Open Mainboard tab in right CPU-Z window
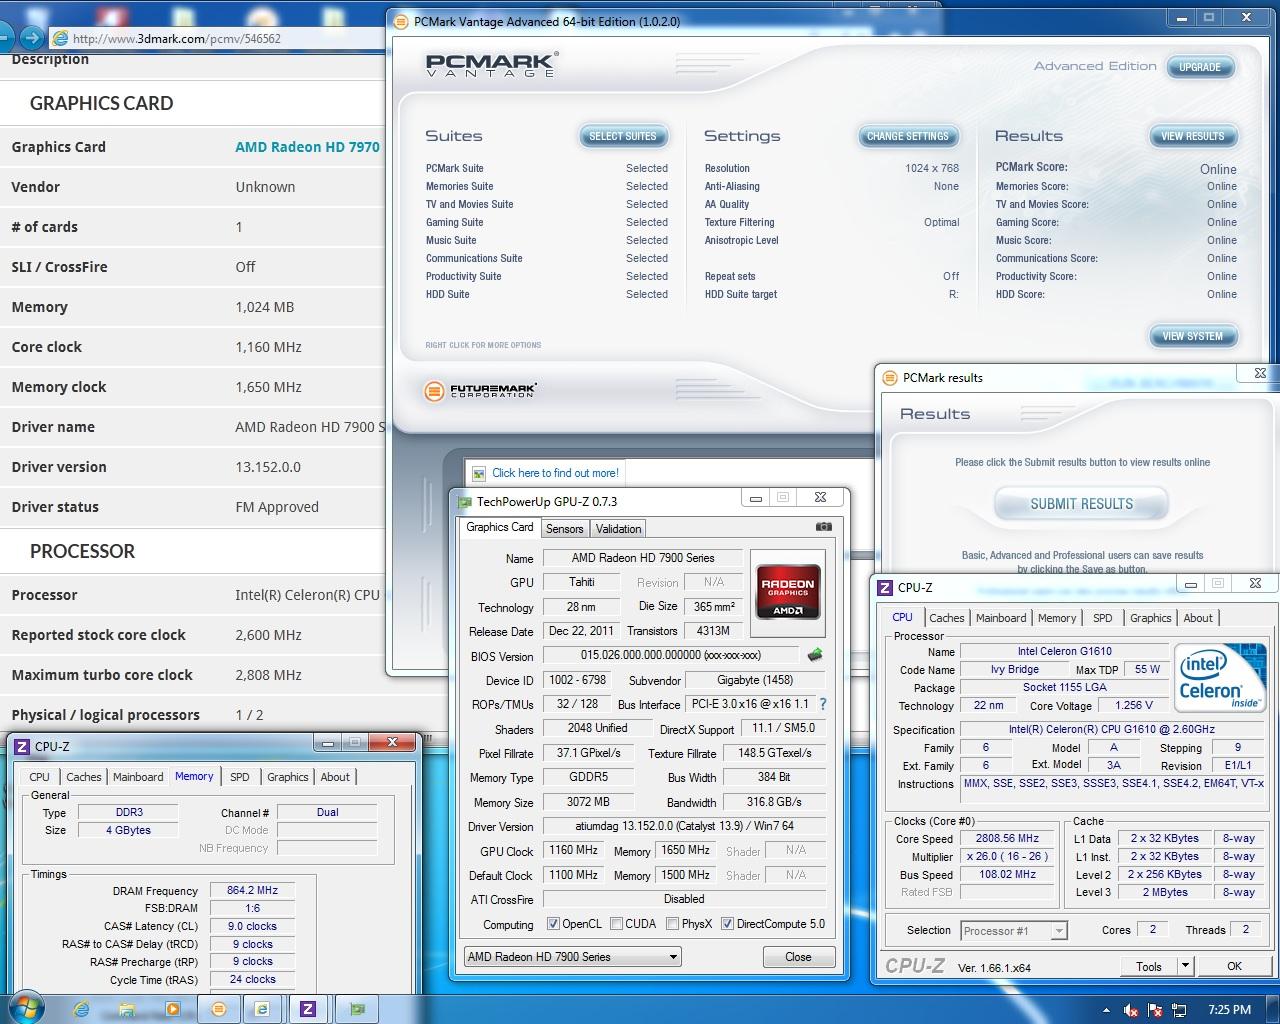This screenshot has width=1280, height=1024. tap(1001, 618)
